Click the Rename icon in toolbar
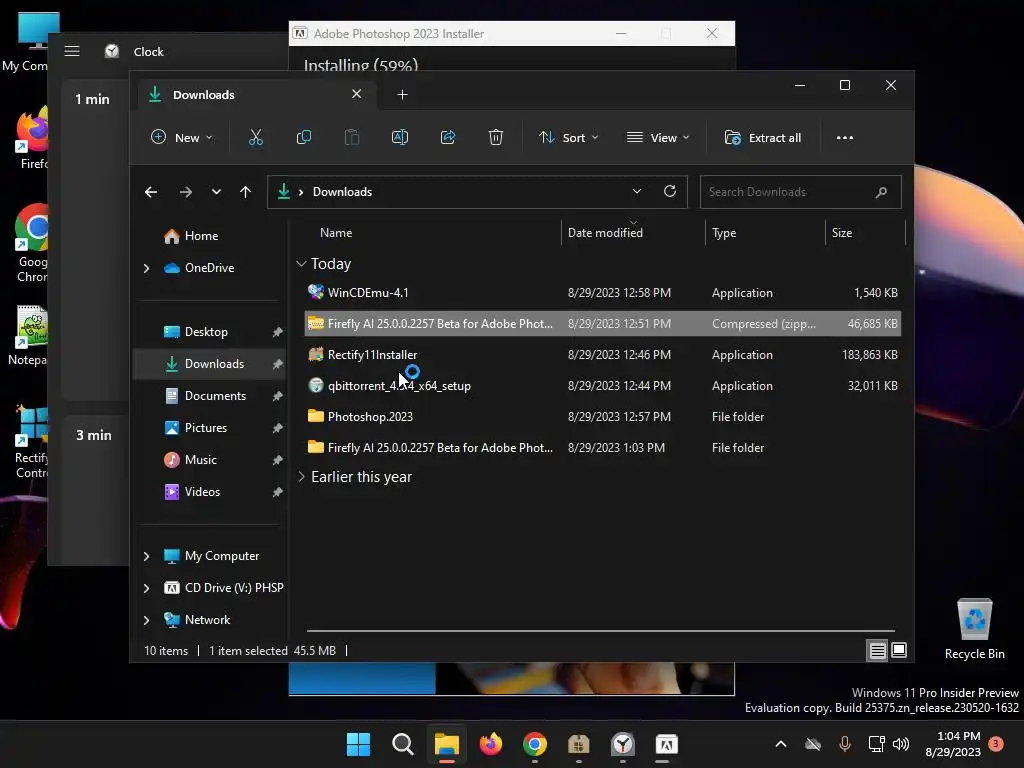Screen dimensions: 1024x768 coord(400,137)
